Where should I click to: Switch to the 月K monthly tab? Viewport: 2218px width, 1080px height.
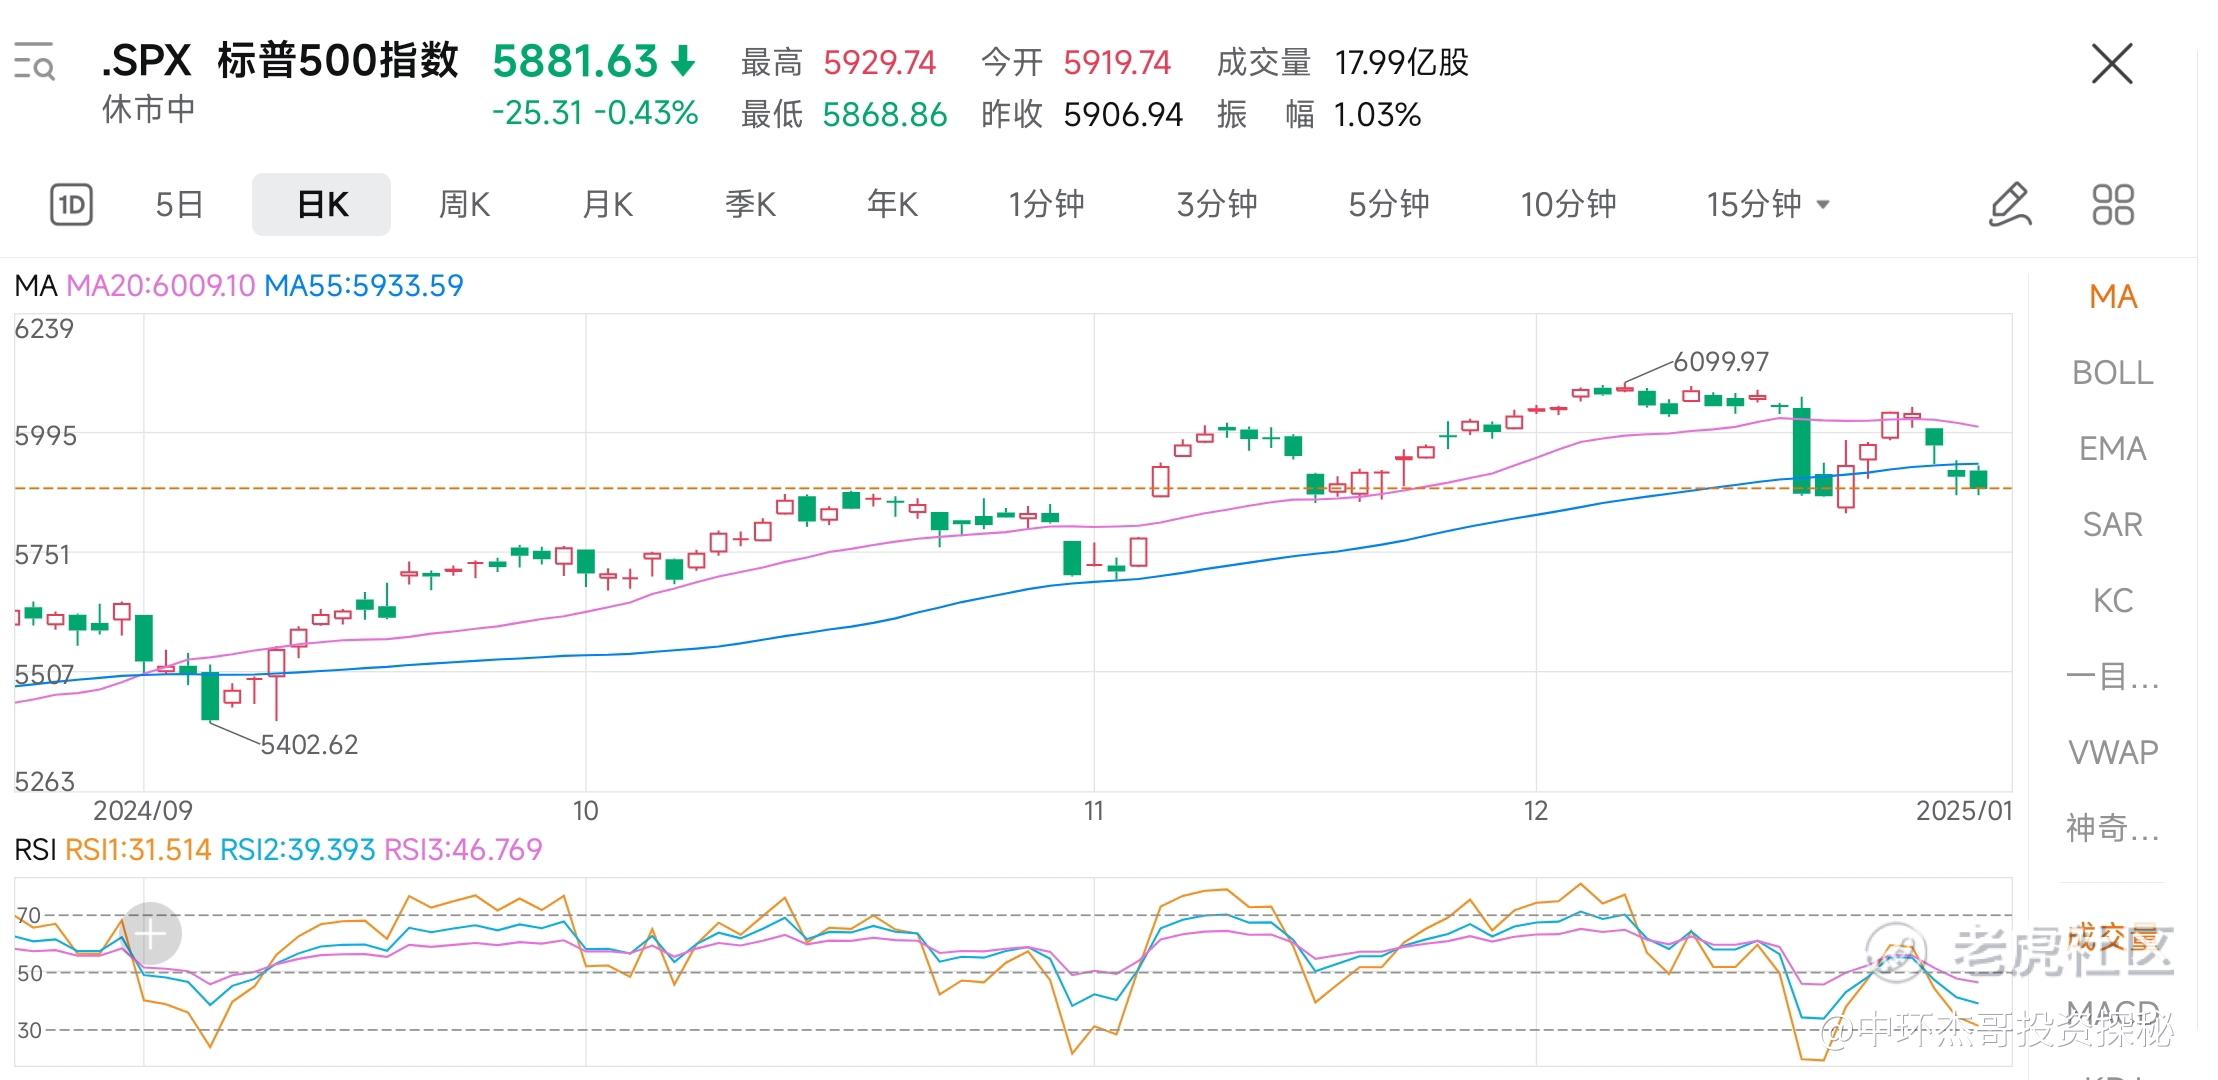click(x=608, y=204)
